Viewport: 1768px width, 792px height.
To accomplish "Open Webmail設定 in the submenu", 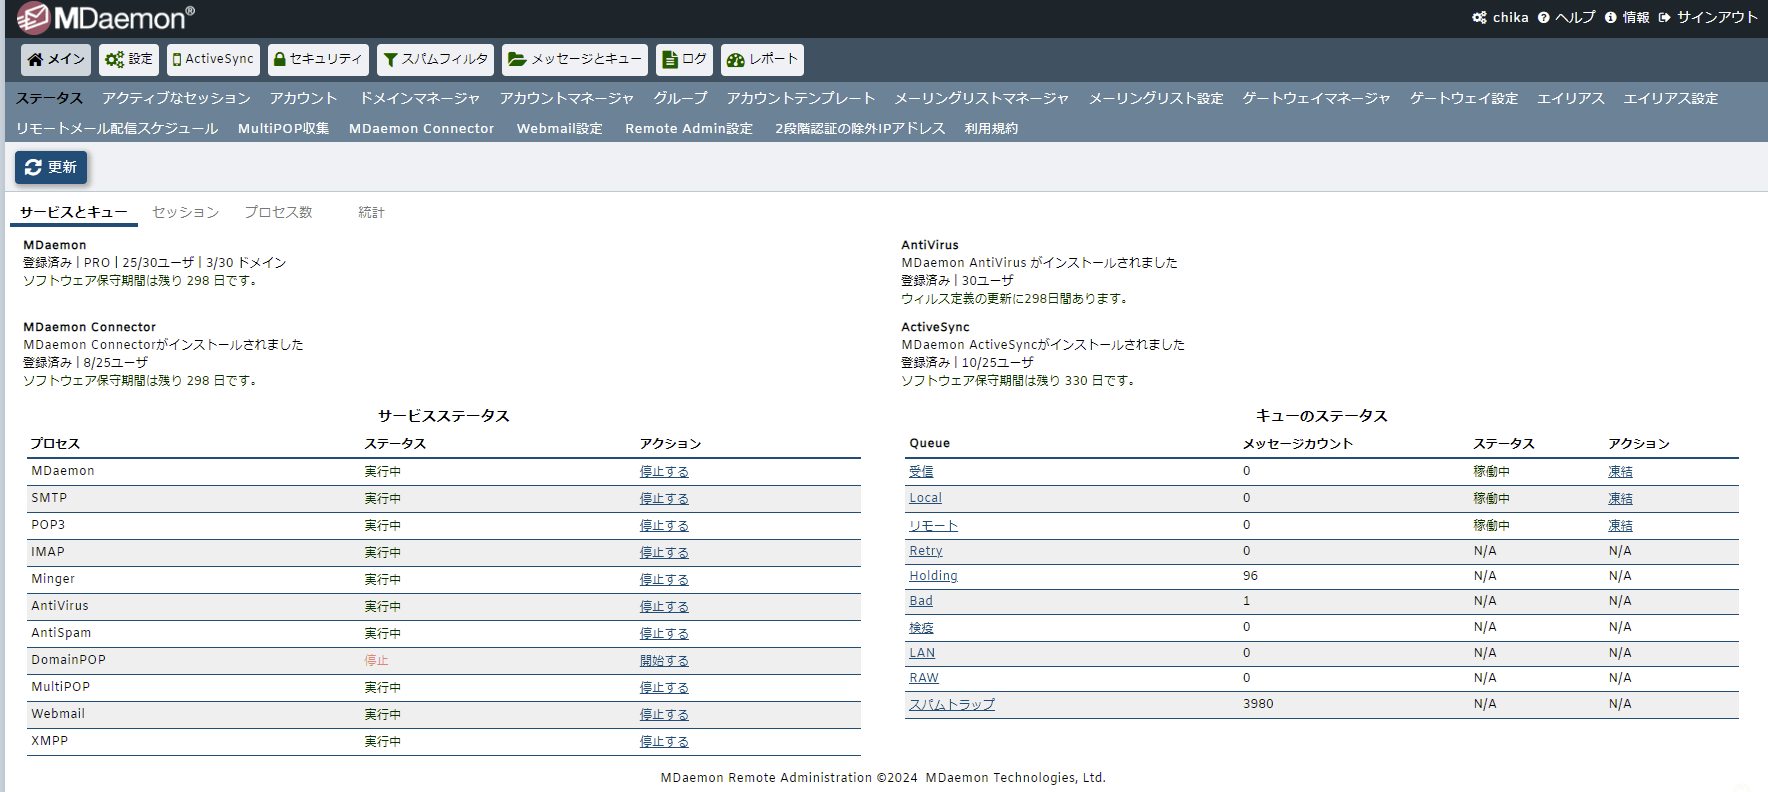I will (559, 128).
